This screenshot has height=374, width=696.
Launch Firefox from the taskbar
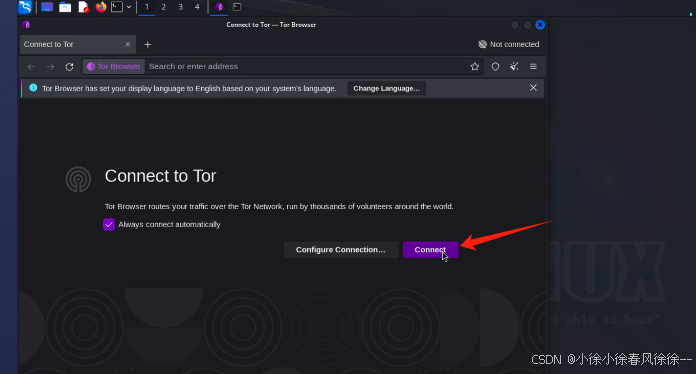[101, 7]
